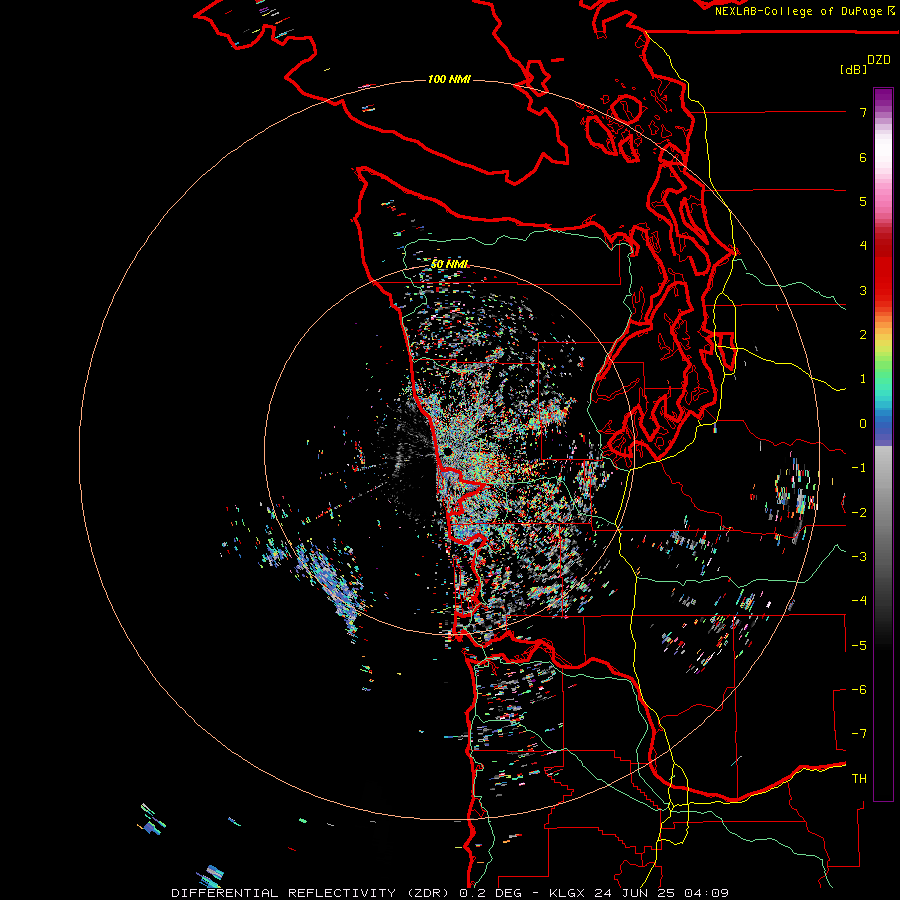Click the -3 value on color scale
Image resolution: width=900 pixels, height=900 pixels.
(859, 557)
